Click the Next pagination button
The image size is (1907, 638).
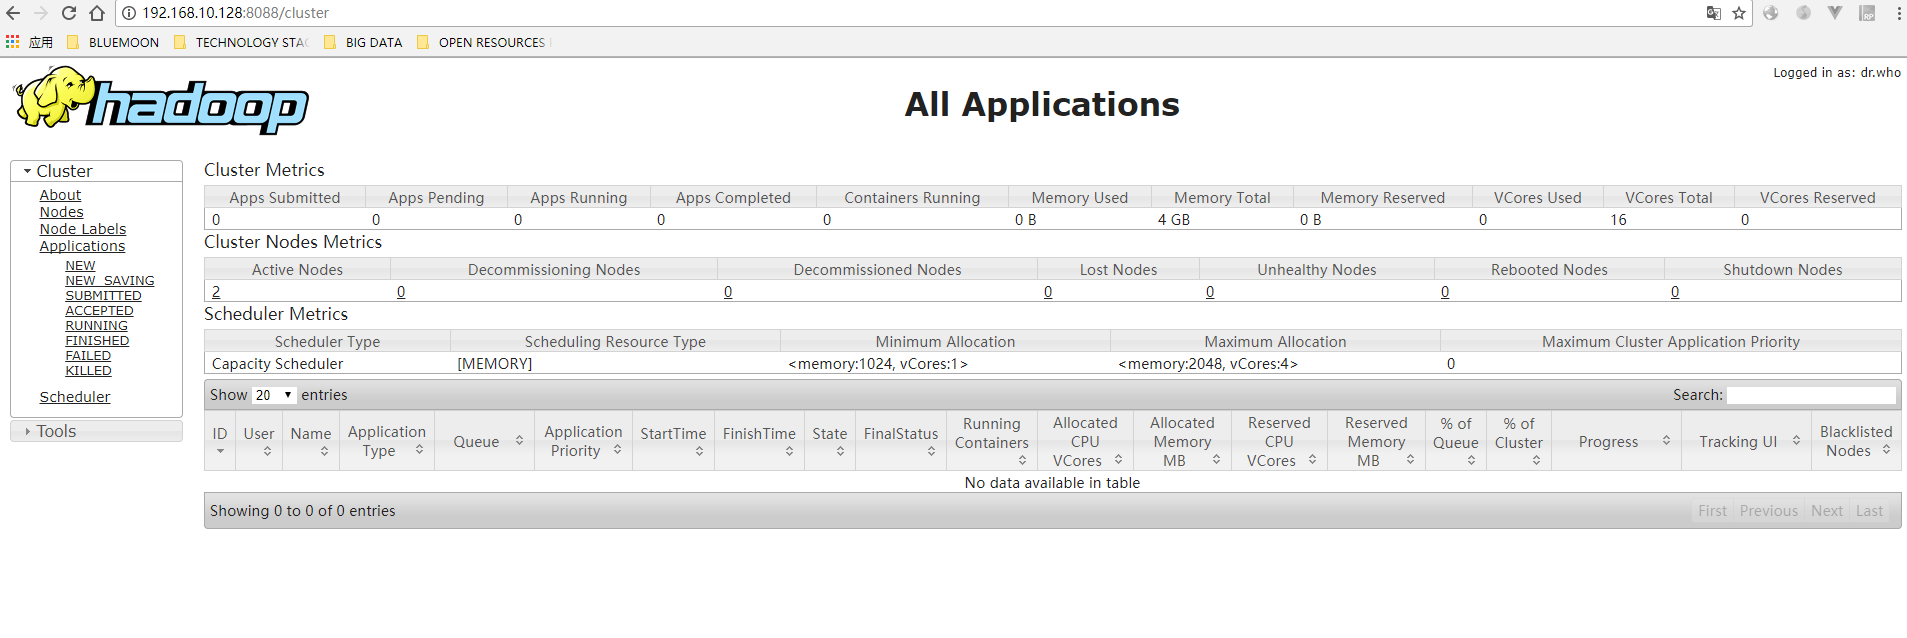[1826, 511]
